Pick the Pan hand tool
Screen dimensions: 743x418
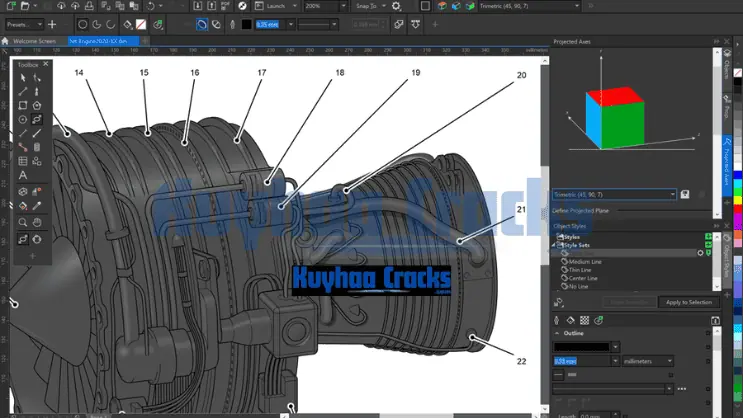38,221
